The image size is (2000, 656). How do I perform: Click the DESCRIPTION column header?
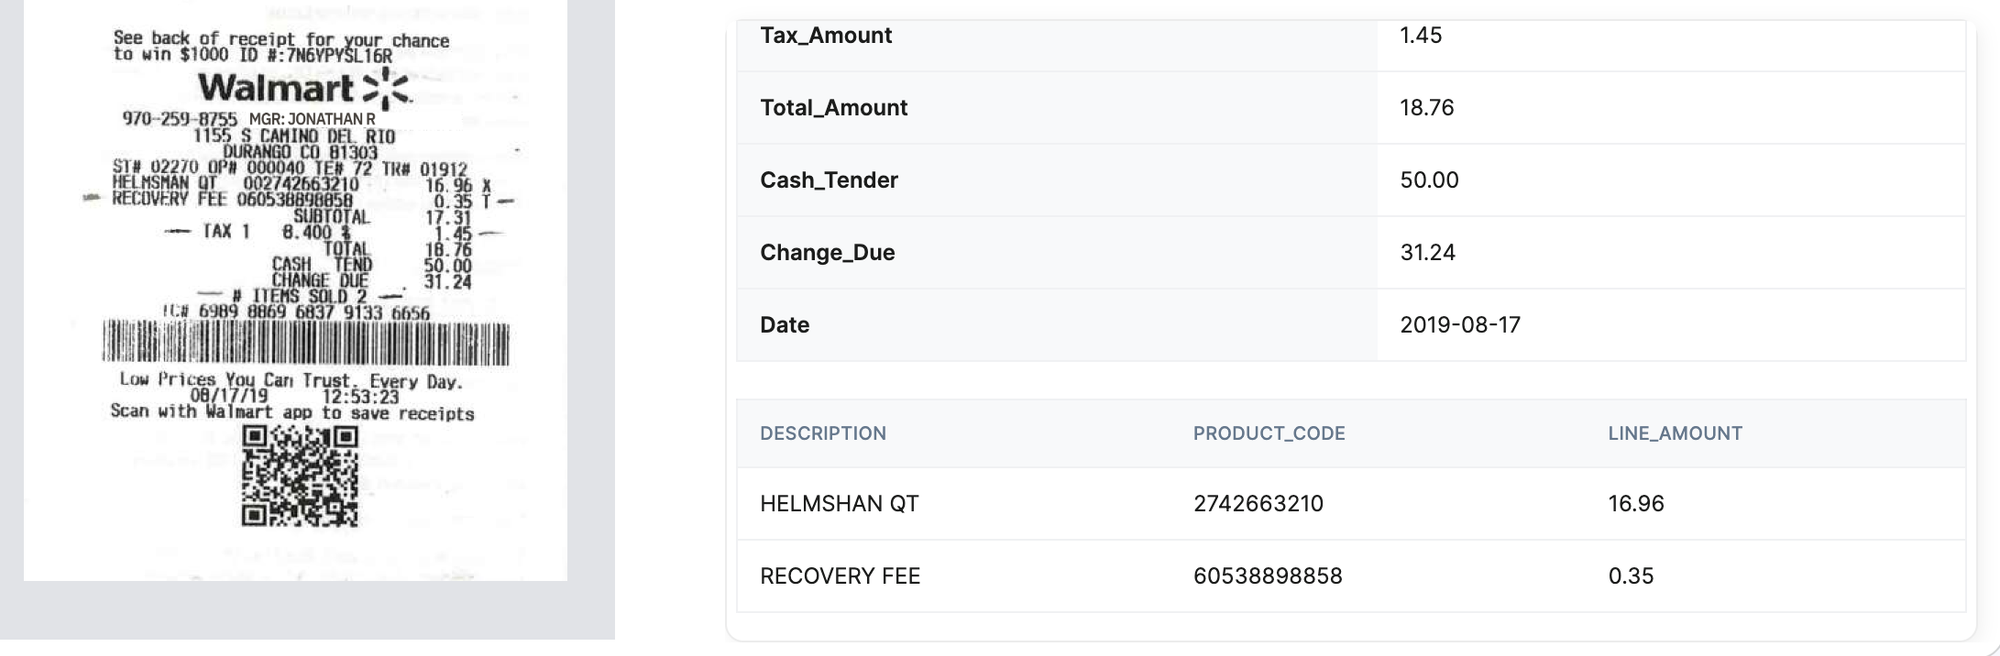click(x=822, y=433)
